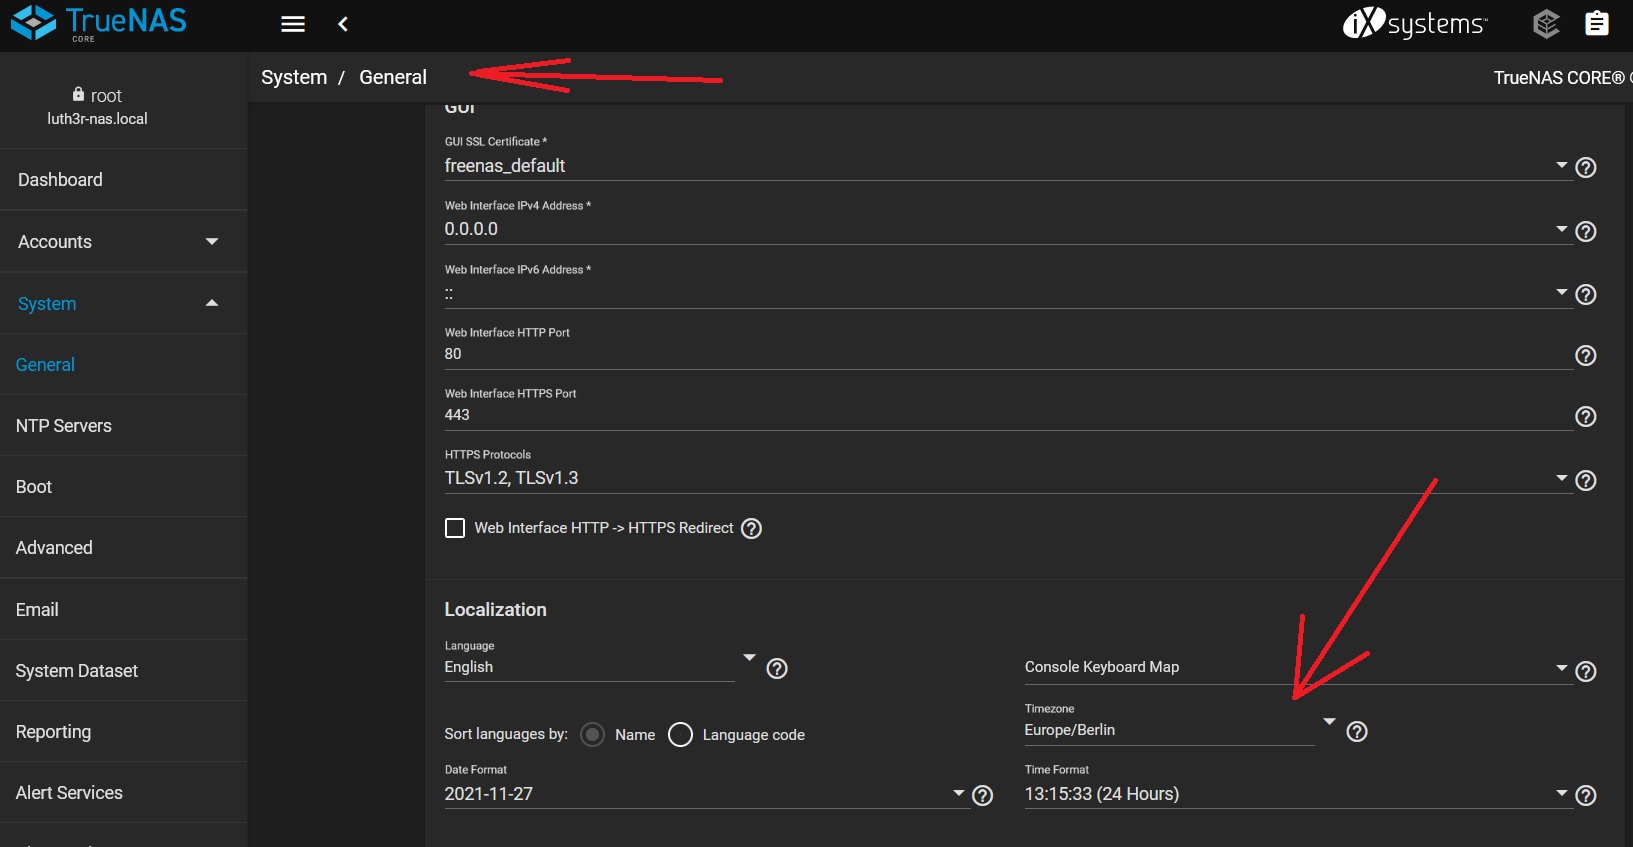Open the Time Format dropdown
Image resolution: width=1633 pixels, height=847 pixels.
click(1297, 794)
